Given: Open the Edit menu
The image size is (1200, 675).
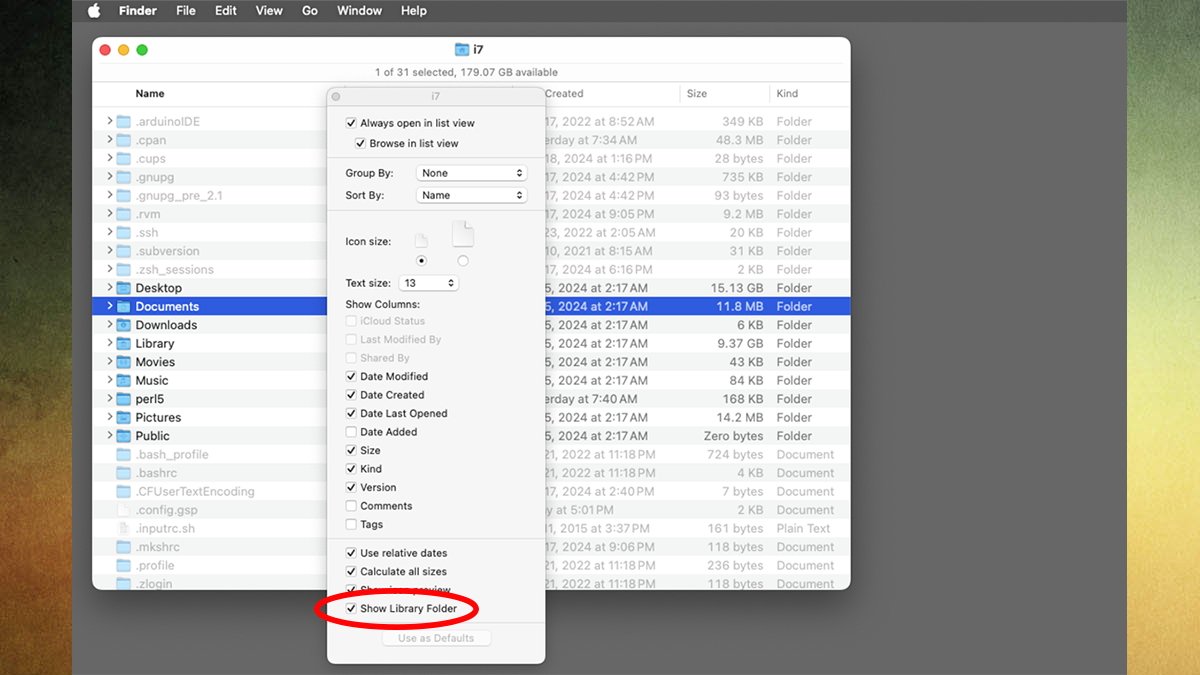Looking at the screenshot, I should tap(226, 11).
